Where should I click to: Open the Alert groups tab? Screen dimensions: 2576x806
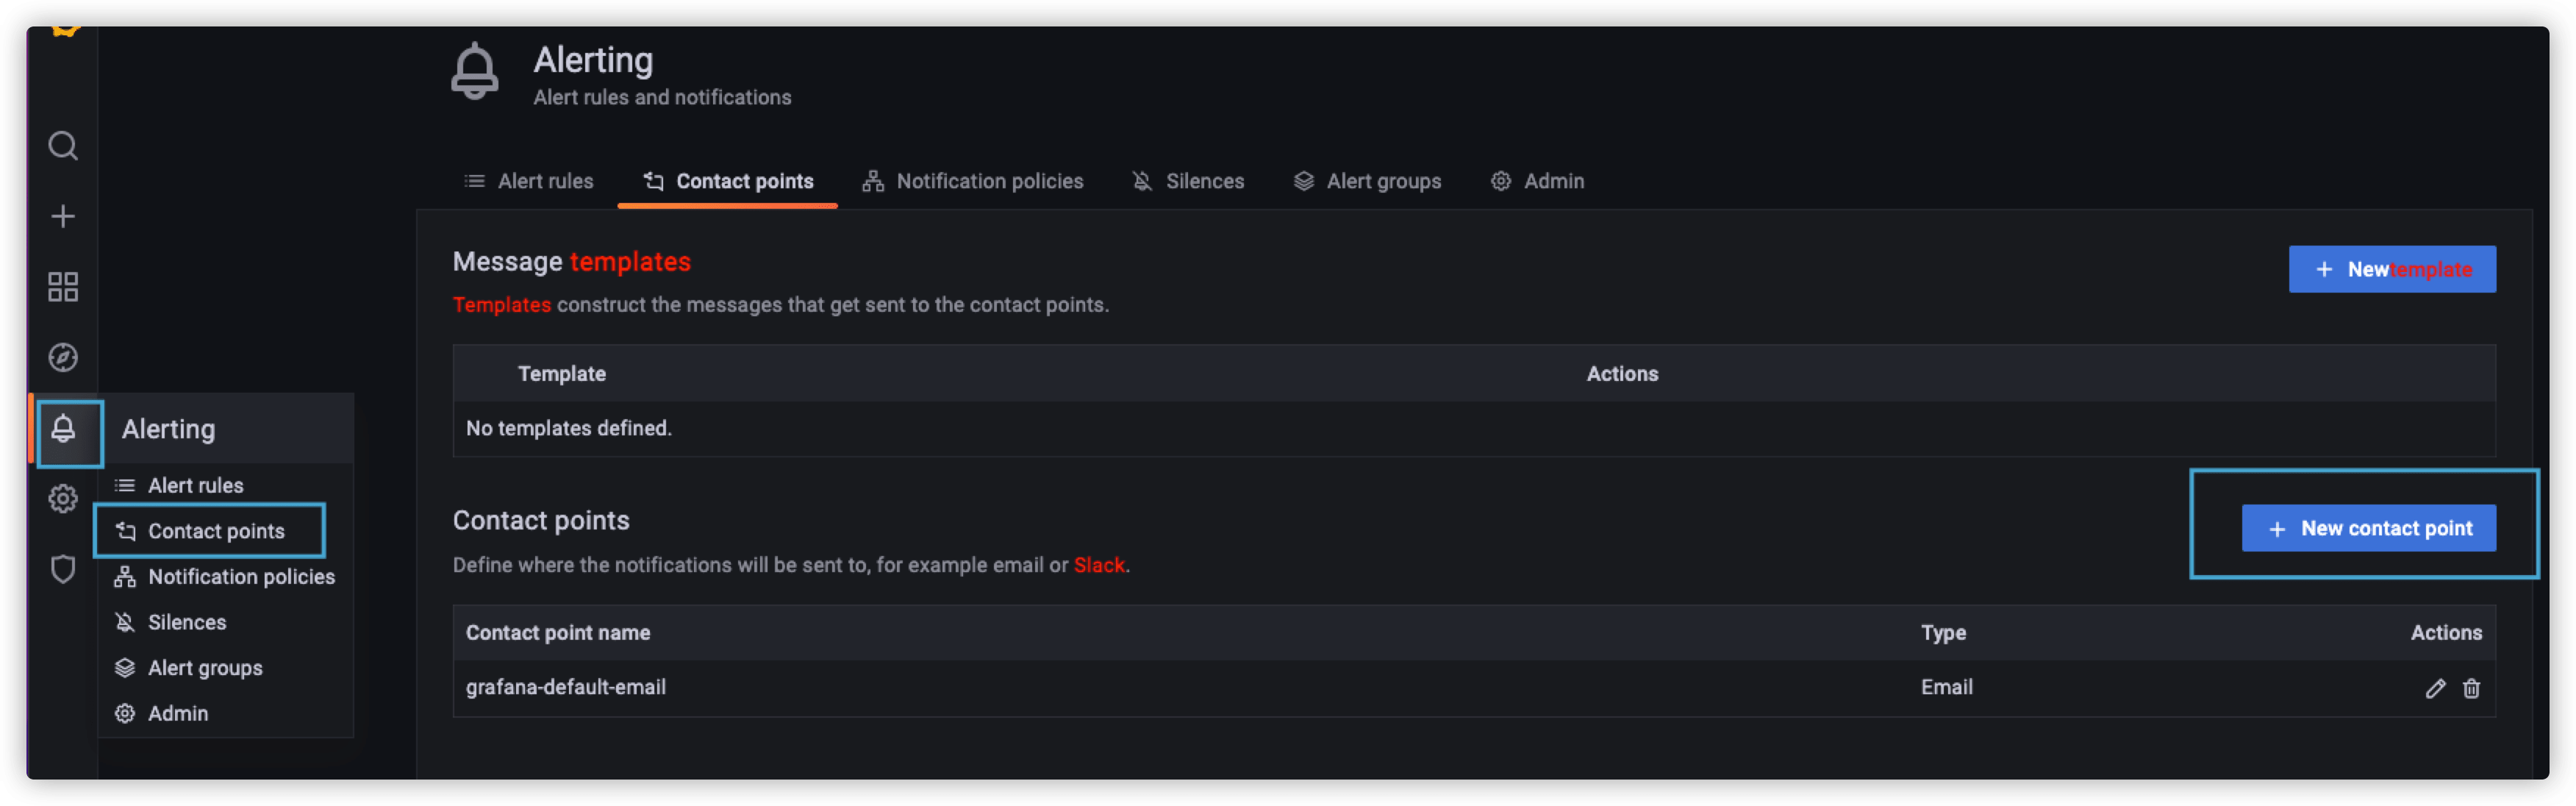1367,181
